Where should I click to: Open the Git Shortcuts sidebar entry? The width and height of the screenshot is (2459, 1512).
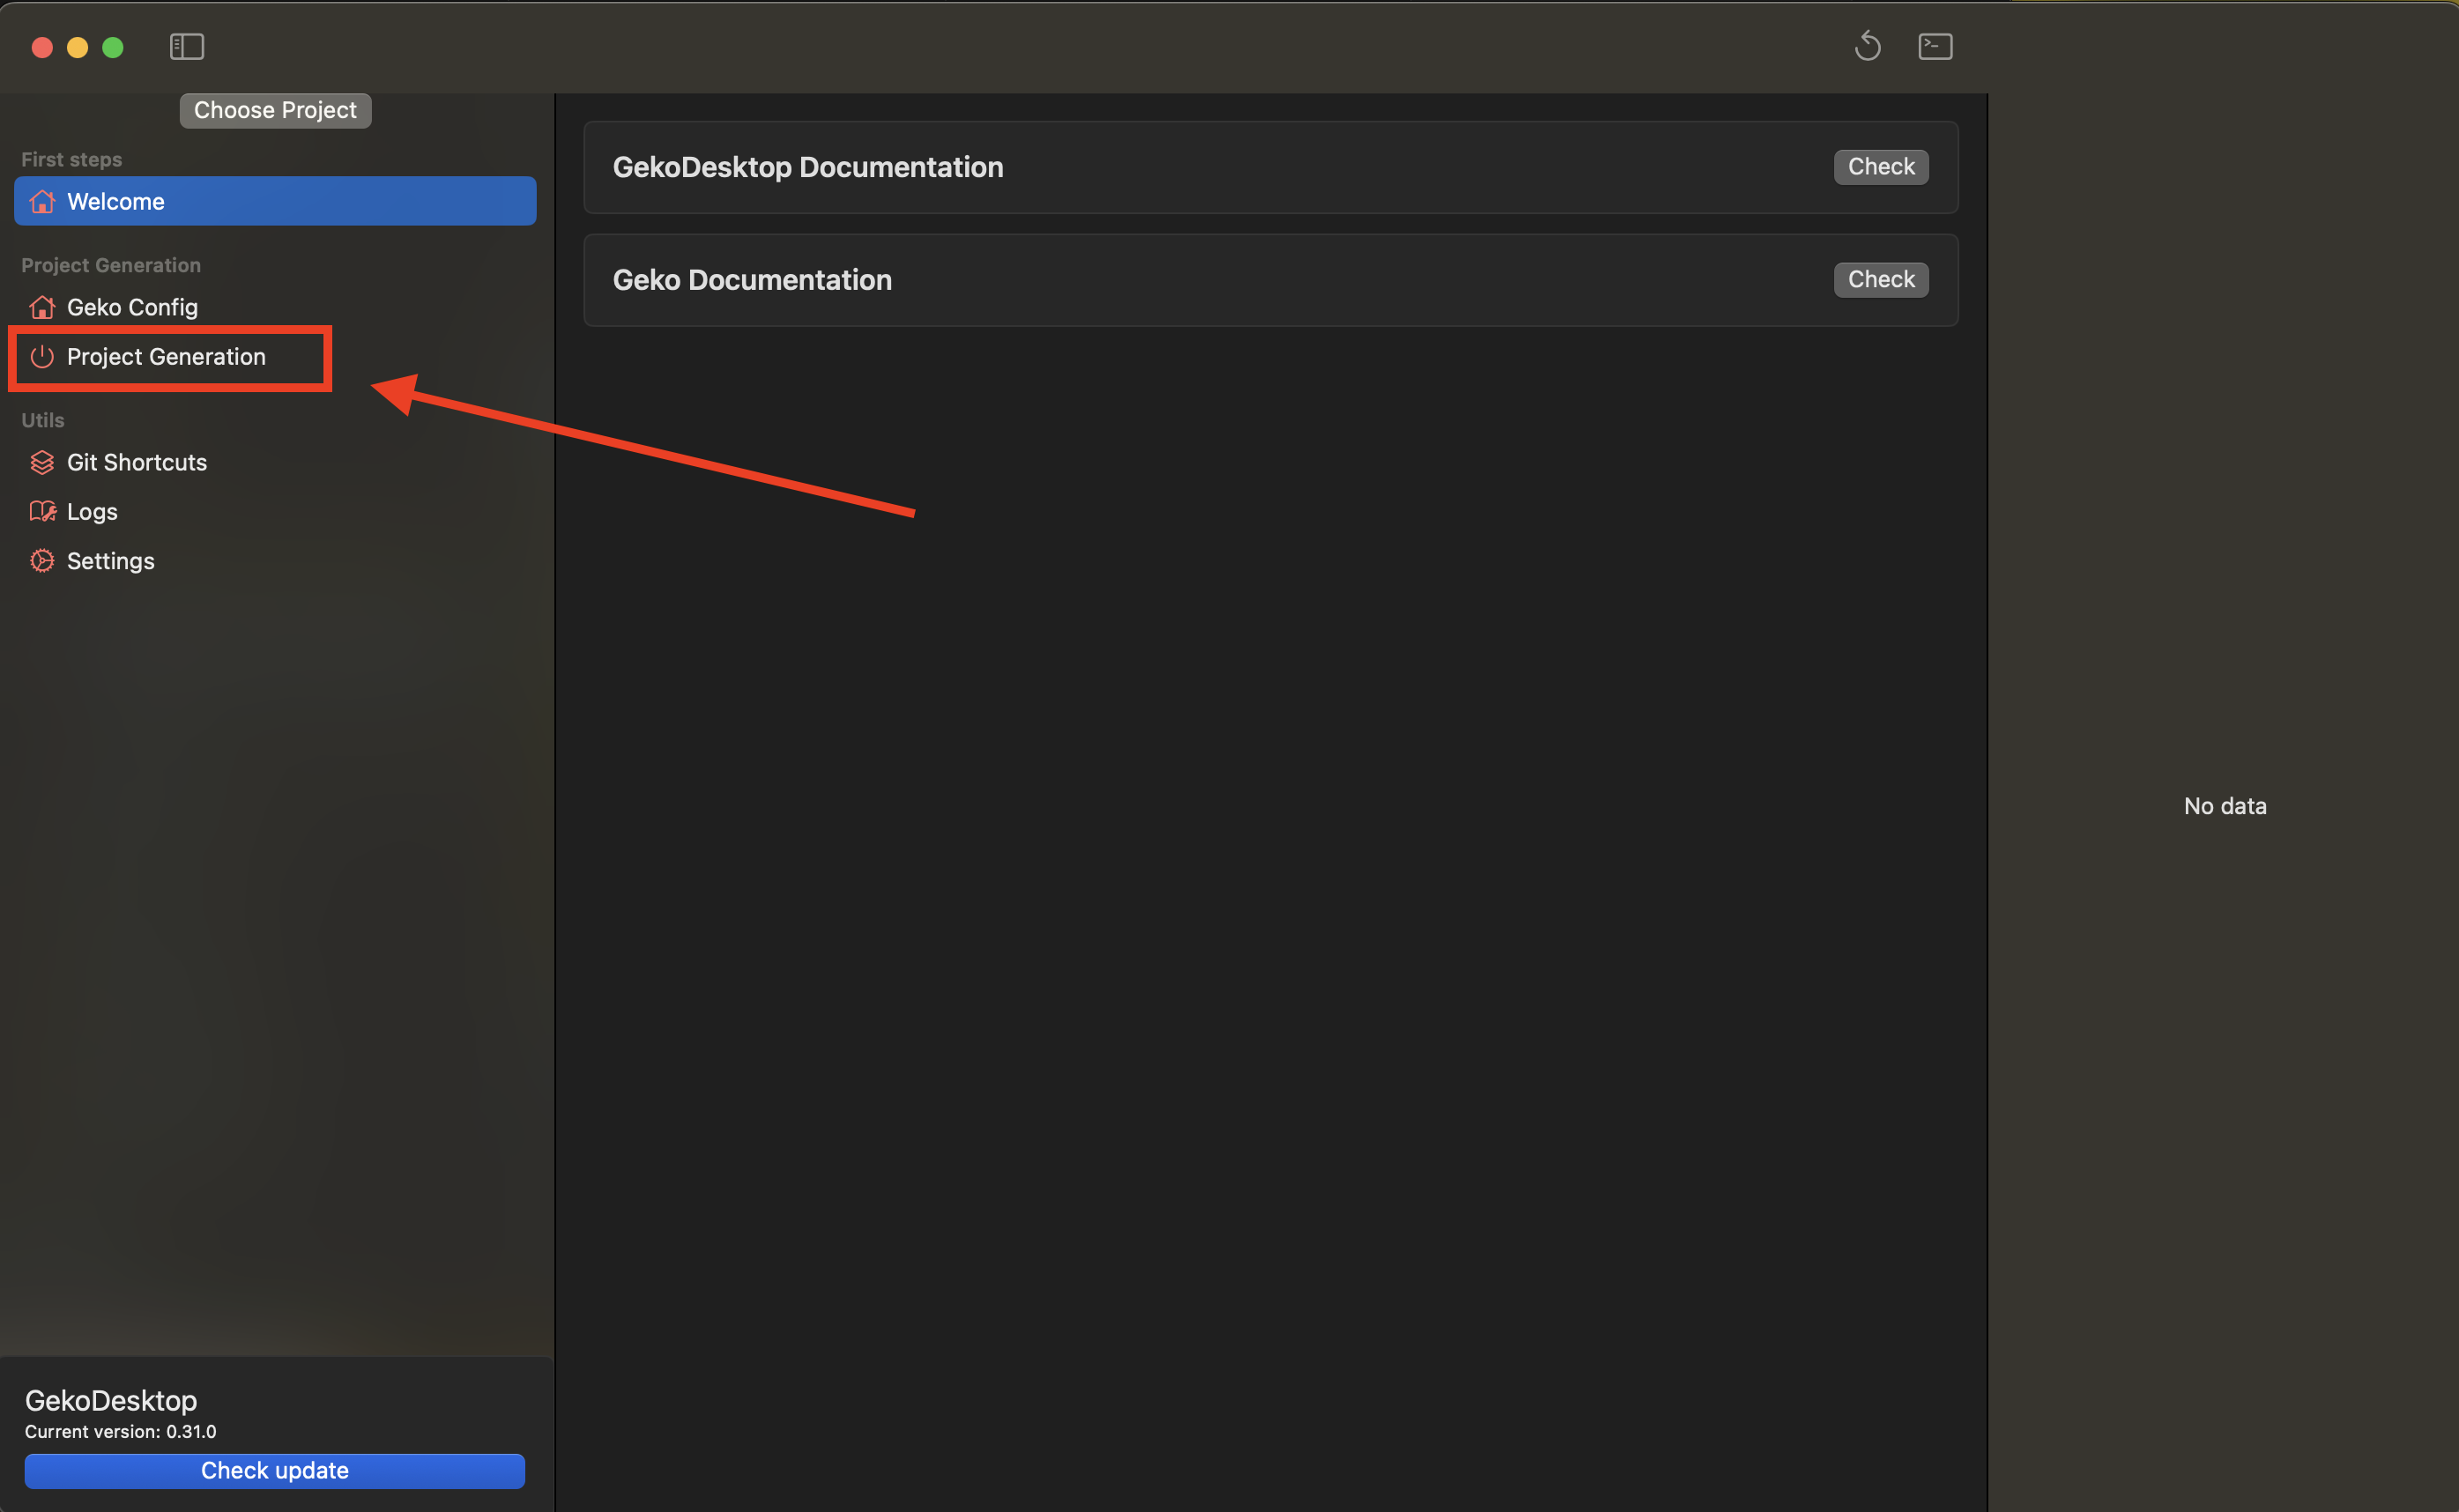click(137, 462)
